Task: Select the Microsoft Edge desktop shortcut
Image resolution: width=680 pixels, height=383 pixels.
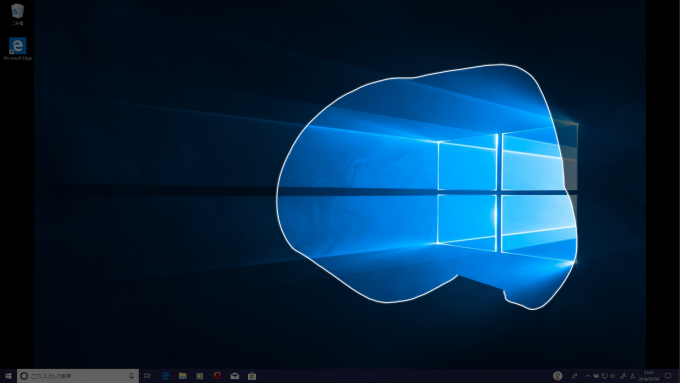Action: click(17, 49)
